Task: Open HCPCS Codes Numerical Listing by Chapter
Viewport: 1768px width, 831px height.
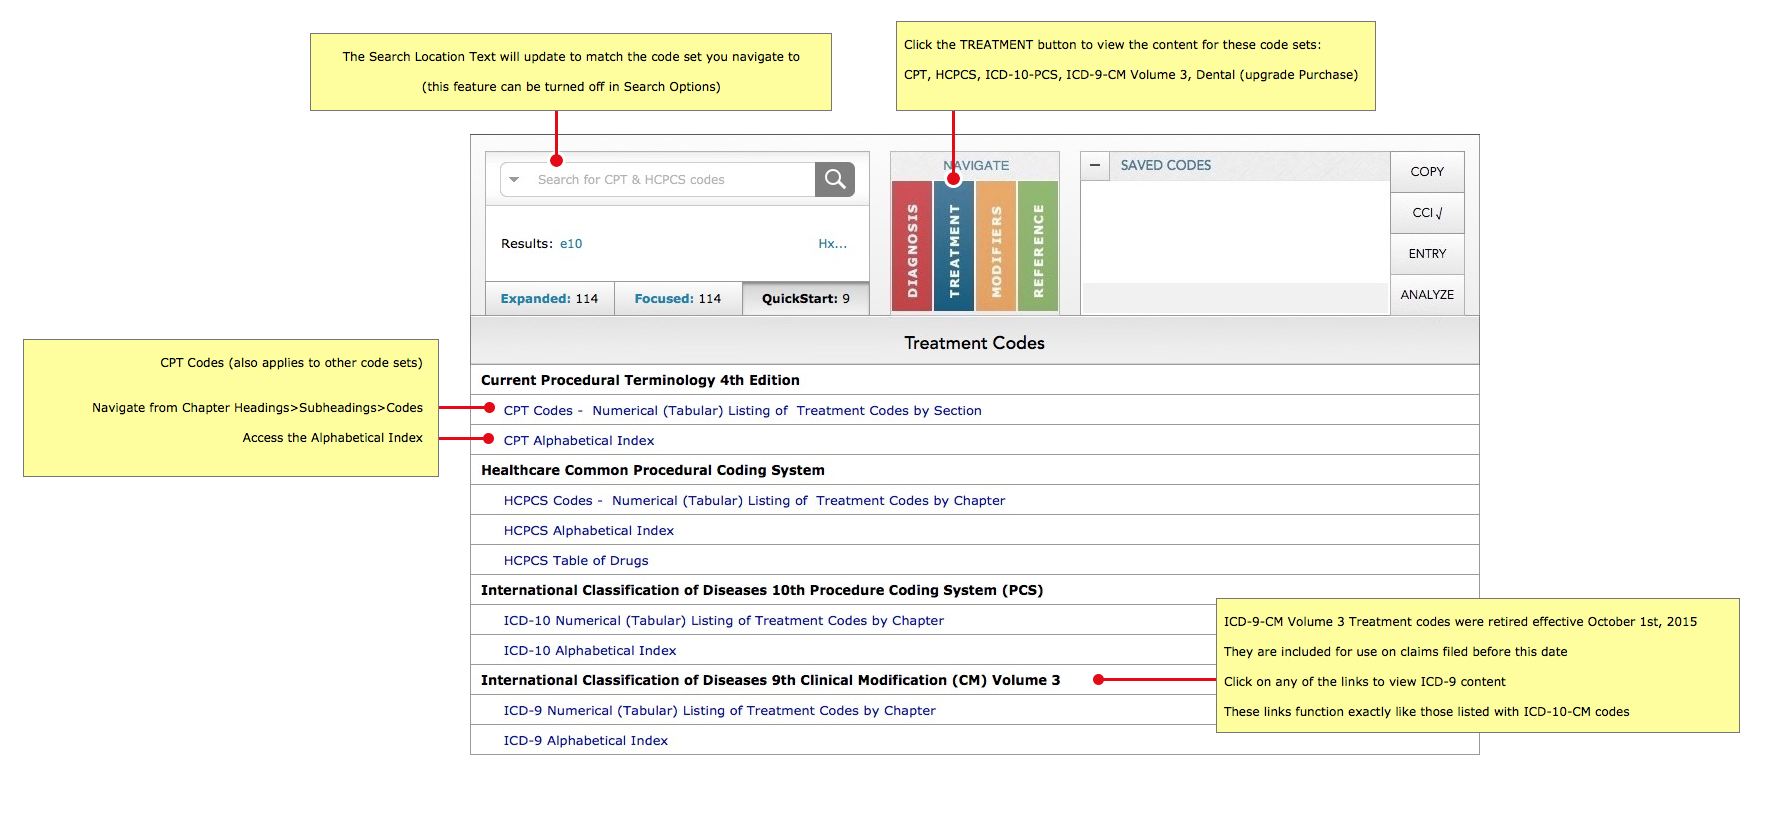Action: coord(754,501)
